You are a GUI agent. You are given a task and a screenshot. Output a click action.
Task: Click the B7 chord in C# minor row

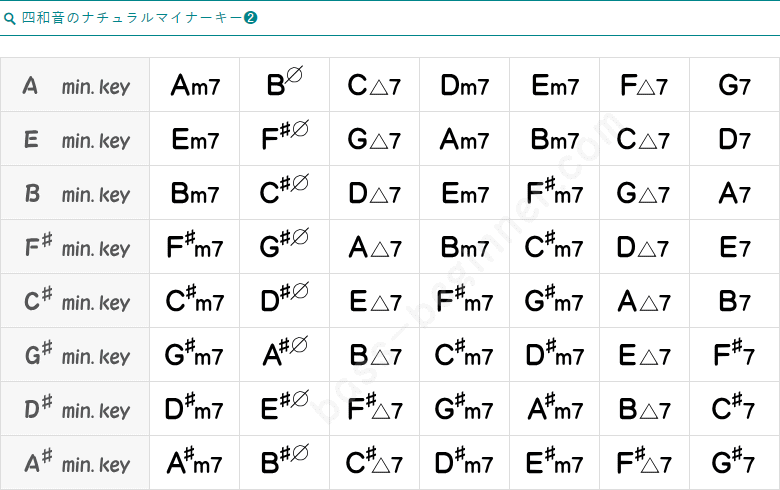click(734, 302)
